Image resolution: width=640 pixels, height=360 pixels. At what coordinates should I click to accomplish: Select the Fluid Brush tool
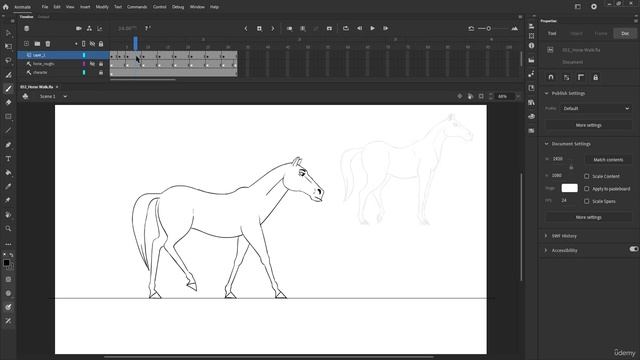(x=8, y=75)
